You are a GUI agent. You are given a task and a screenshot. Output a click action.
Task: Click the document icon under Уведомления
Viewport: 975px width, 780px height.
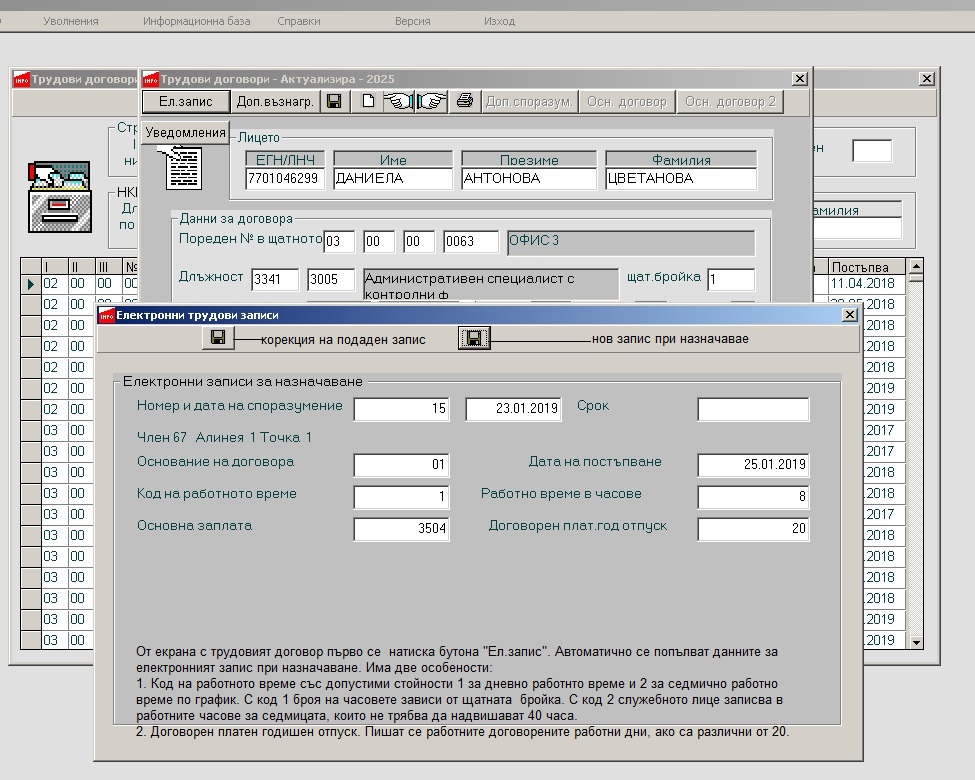point(182,167)
